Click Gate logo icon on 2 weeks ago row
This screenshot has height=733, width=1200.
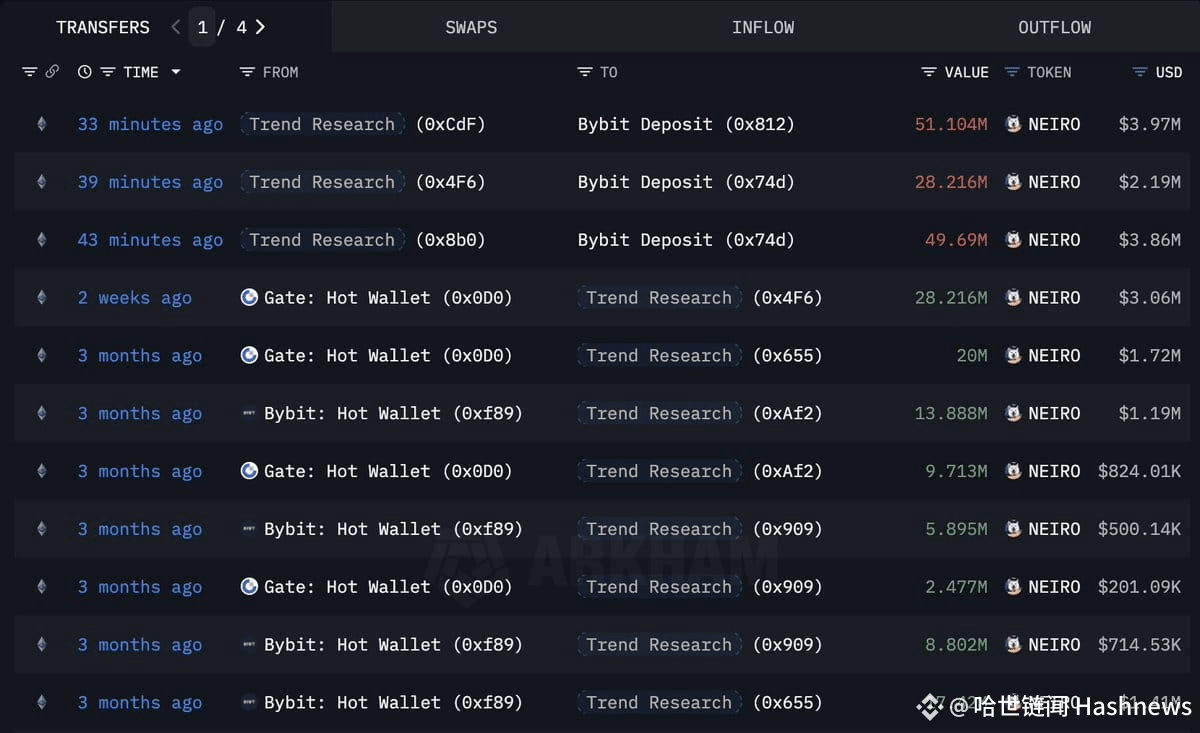[x=250, y=298]
